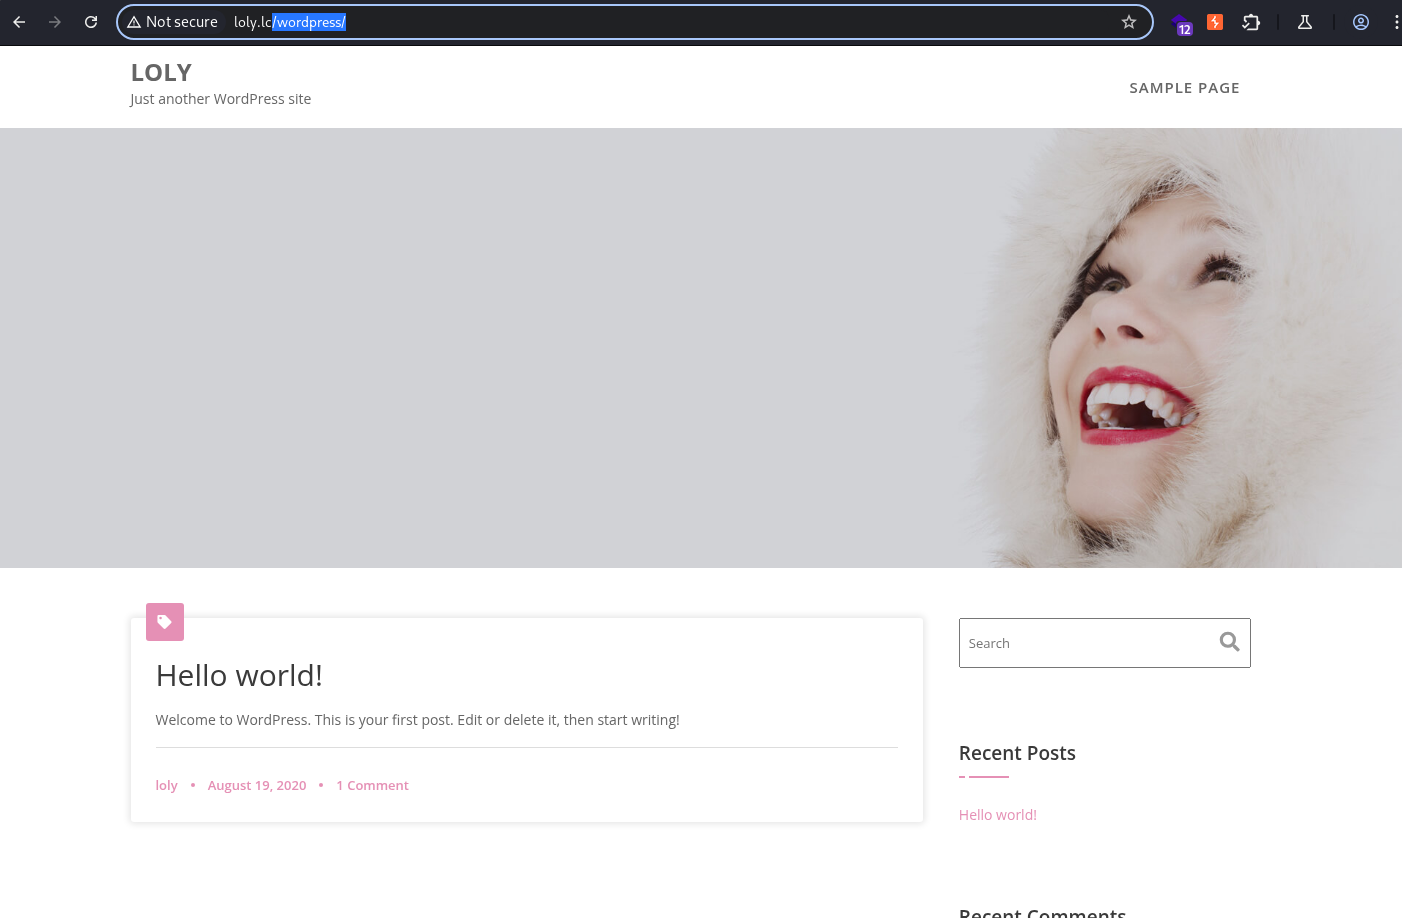This screenshot has width=1402, height=918.
Task: Click the LOLY site title link
Action: 161,73
